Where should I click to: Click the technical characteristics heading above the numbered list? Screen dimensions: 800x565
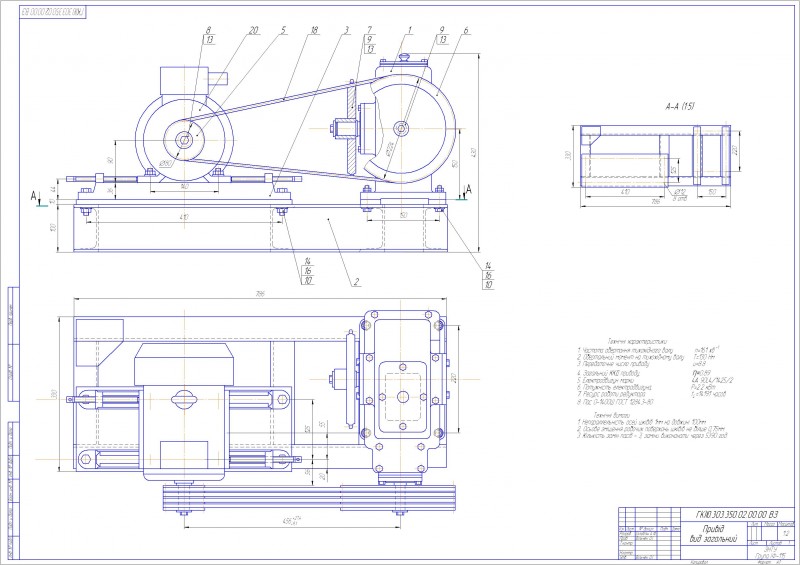click(x=637, y=341)
